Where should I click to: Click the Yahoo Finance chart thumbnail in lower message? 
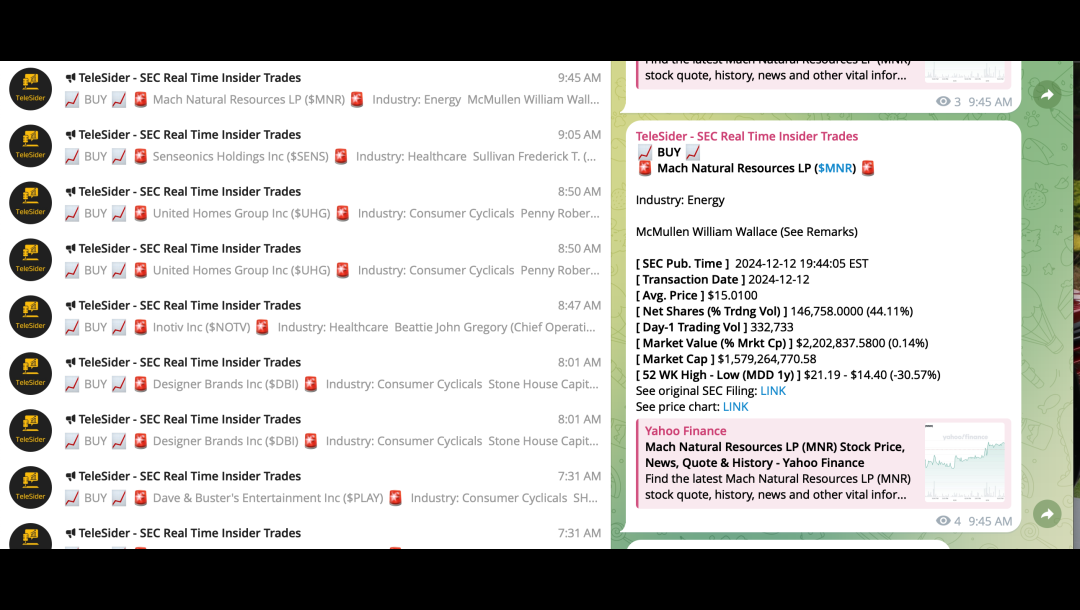(x=964, y=463)
